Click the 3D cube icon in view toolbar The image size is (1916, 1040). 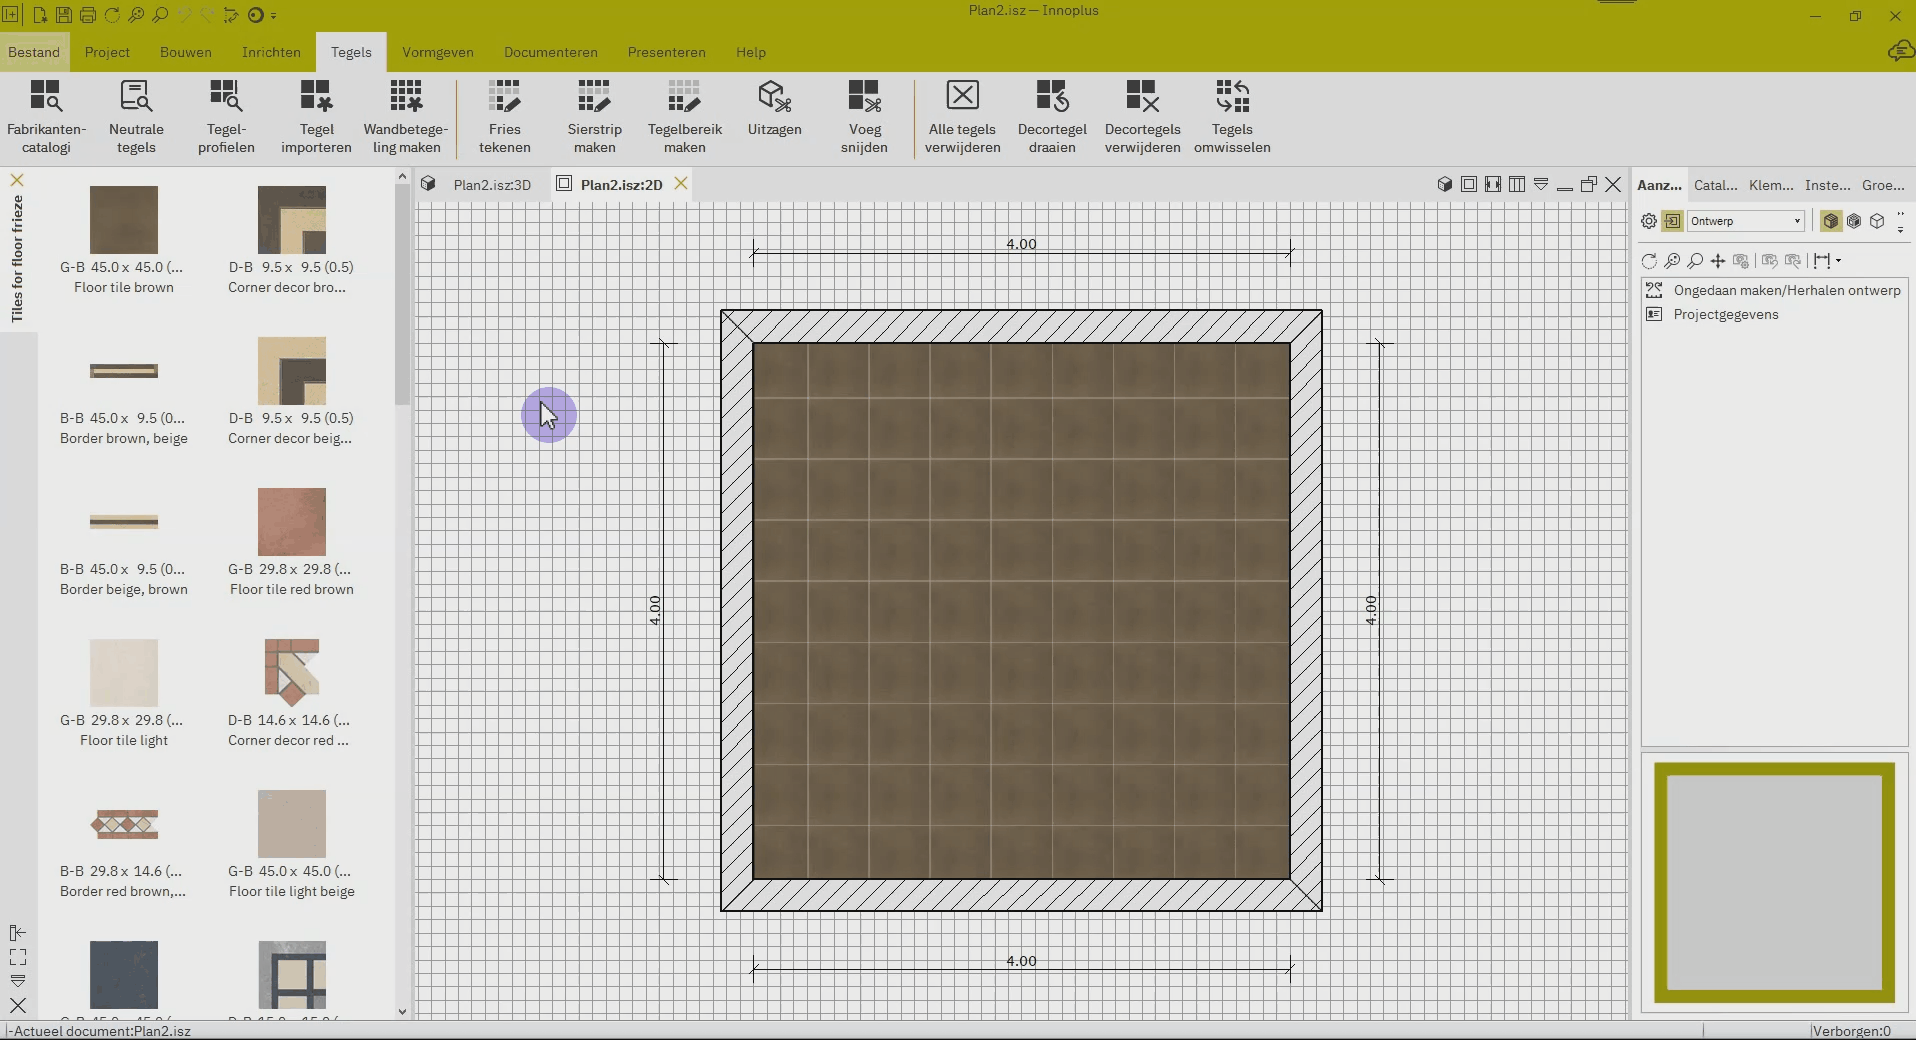[1444, 184]
